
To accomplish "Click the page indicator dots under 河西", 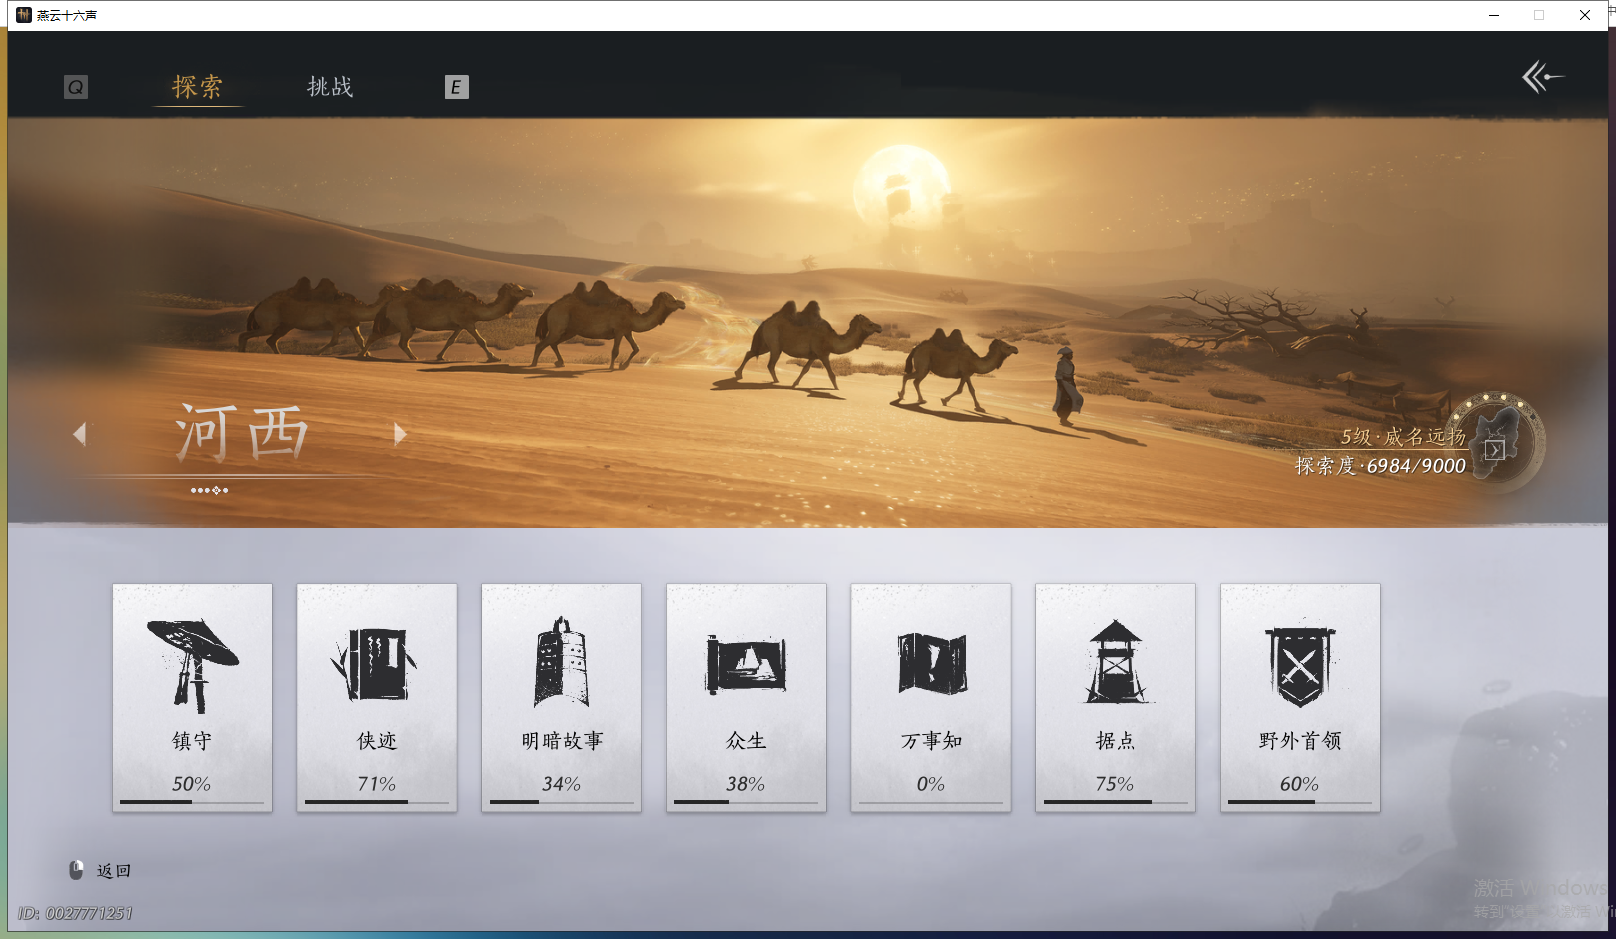I will coord(209,490).
